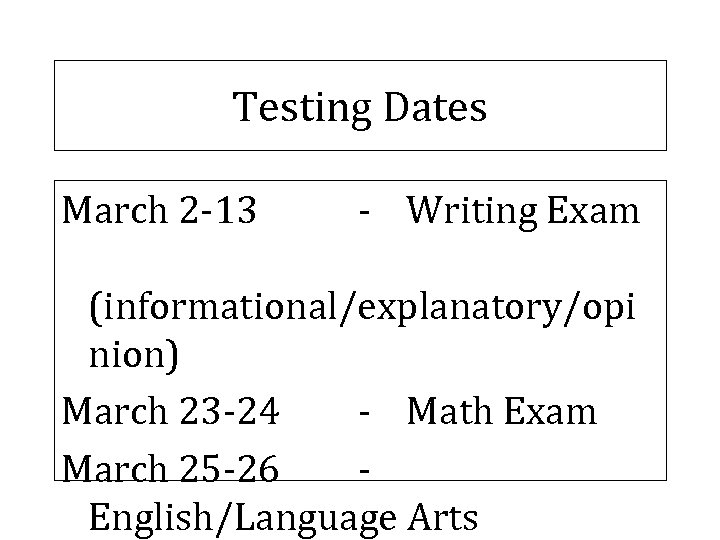The width and height of the screenshot is (720, 540).
Task: Click the word "Testing" in the title
Action: (x=296, y=107)
